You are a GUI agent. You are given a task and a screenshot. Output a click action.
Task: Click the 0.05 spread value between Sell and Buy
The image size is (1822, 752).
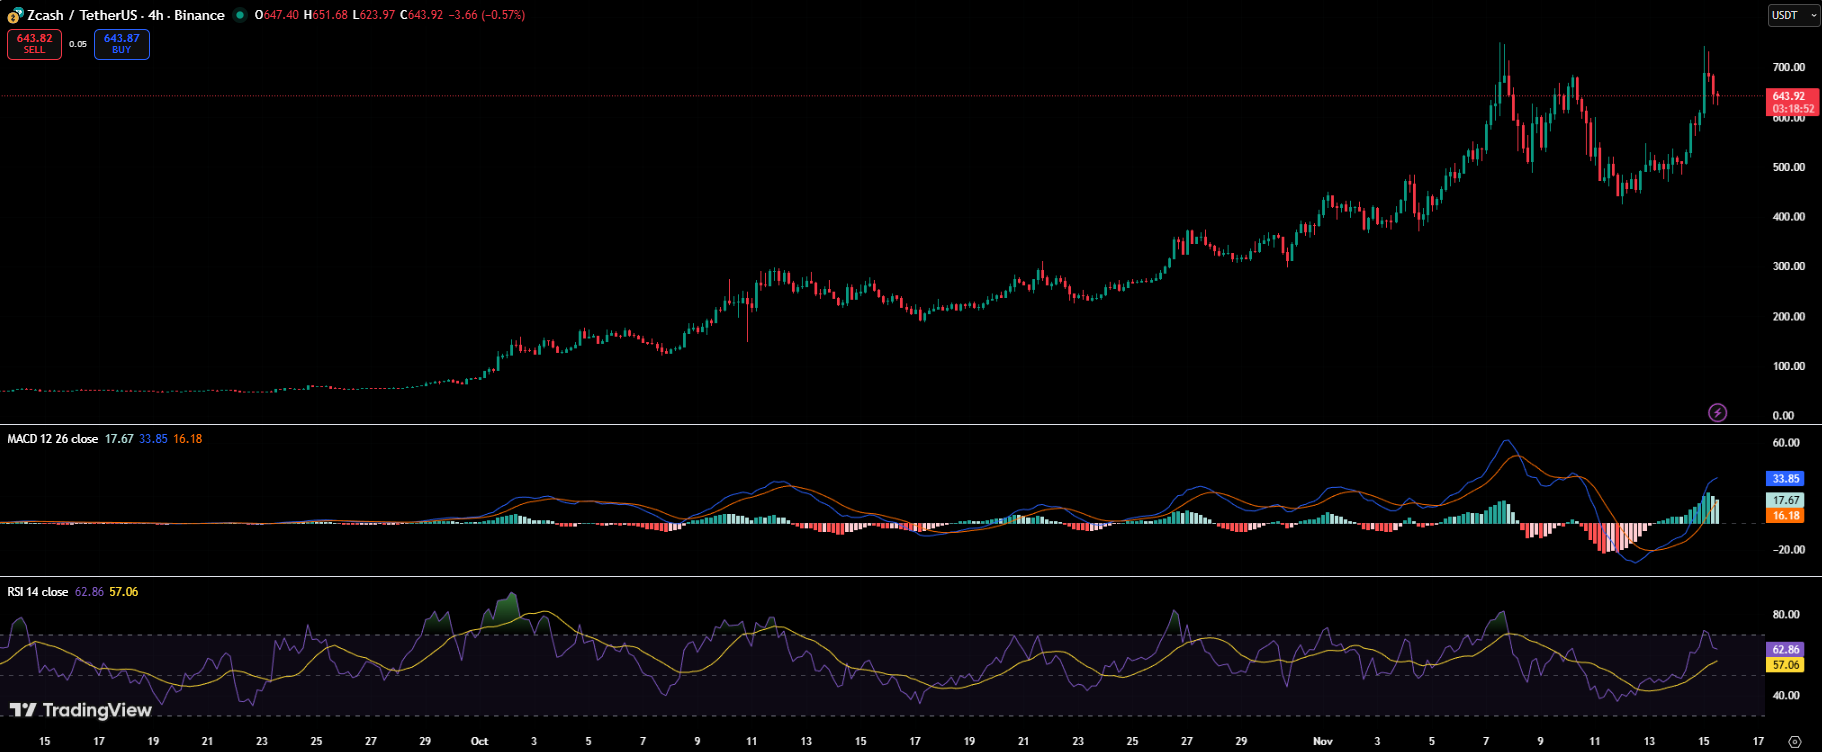point(78,44)
